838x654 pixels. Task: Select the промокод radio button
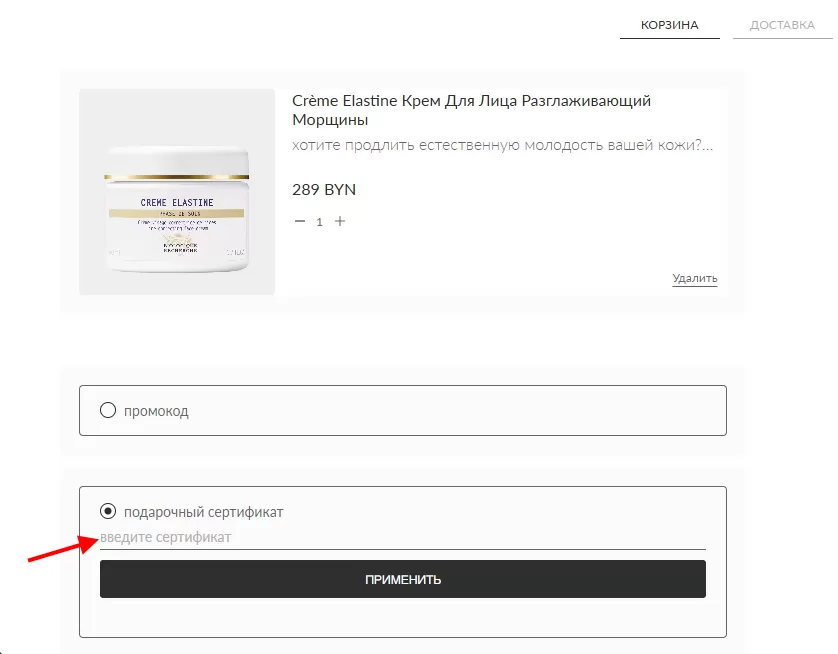click(108, 410)
